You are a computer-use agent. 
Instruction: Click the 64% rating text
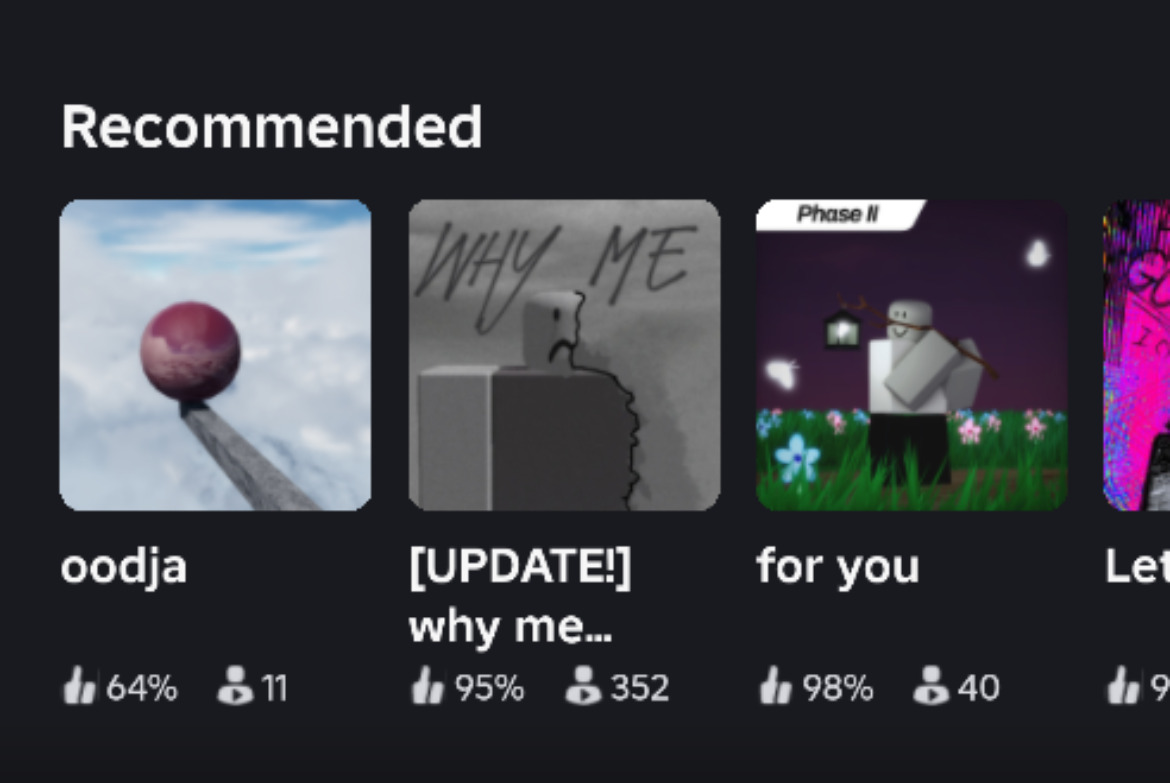point(142,687)
